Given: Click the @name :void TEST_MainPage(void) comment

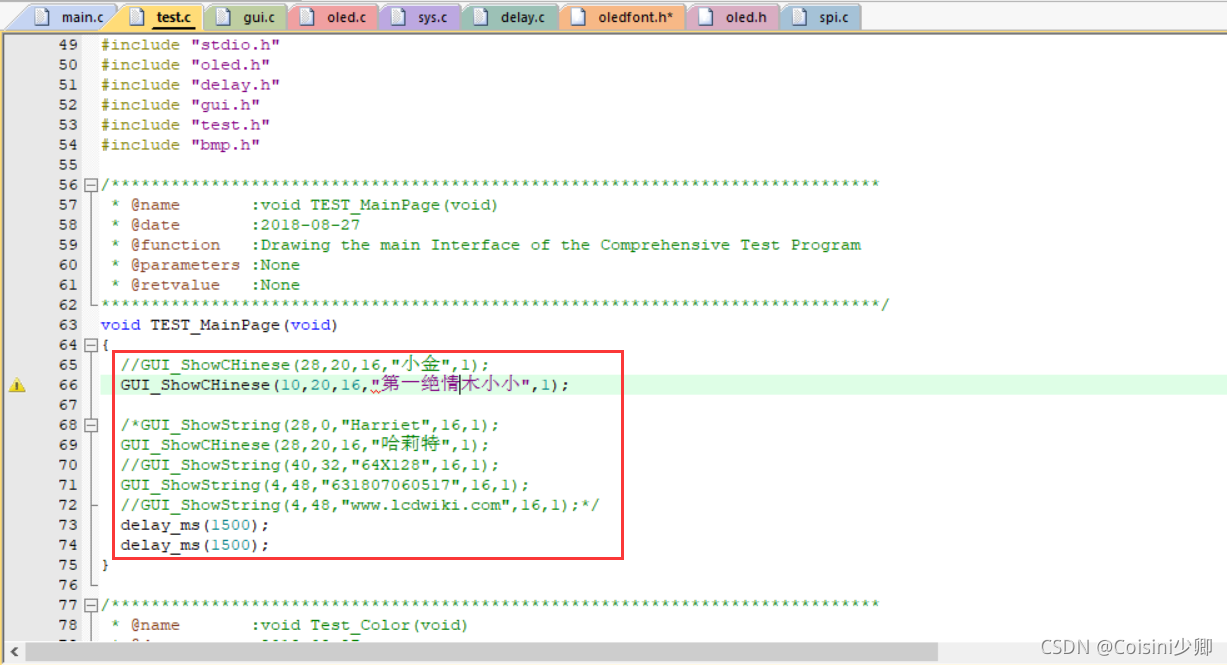Looking at the screenshot, I should tap(304, 205).
